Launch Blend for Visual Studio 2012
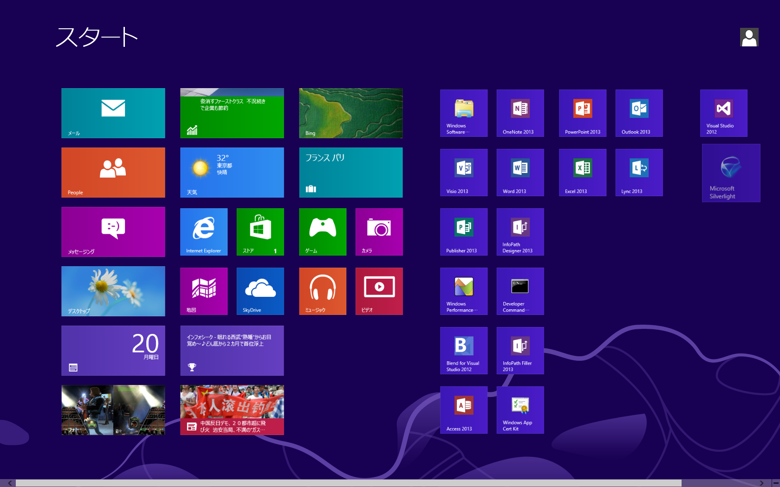The height and width of the screenshot is (487, 780). click(x=464, y=350)
